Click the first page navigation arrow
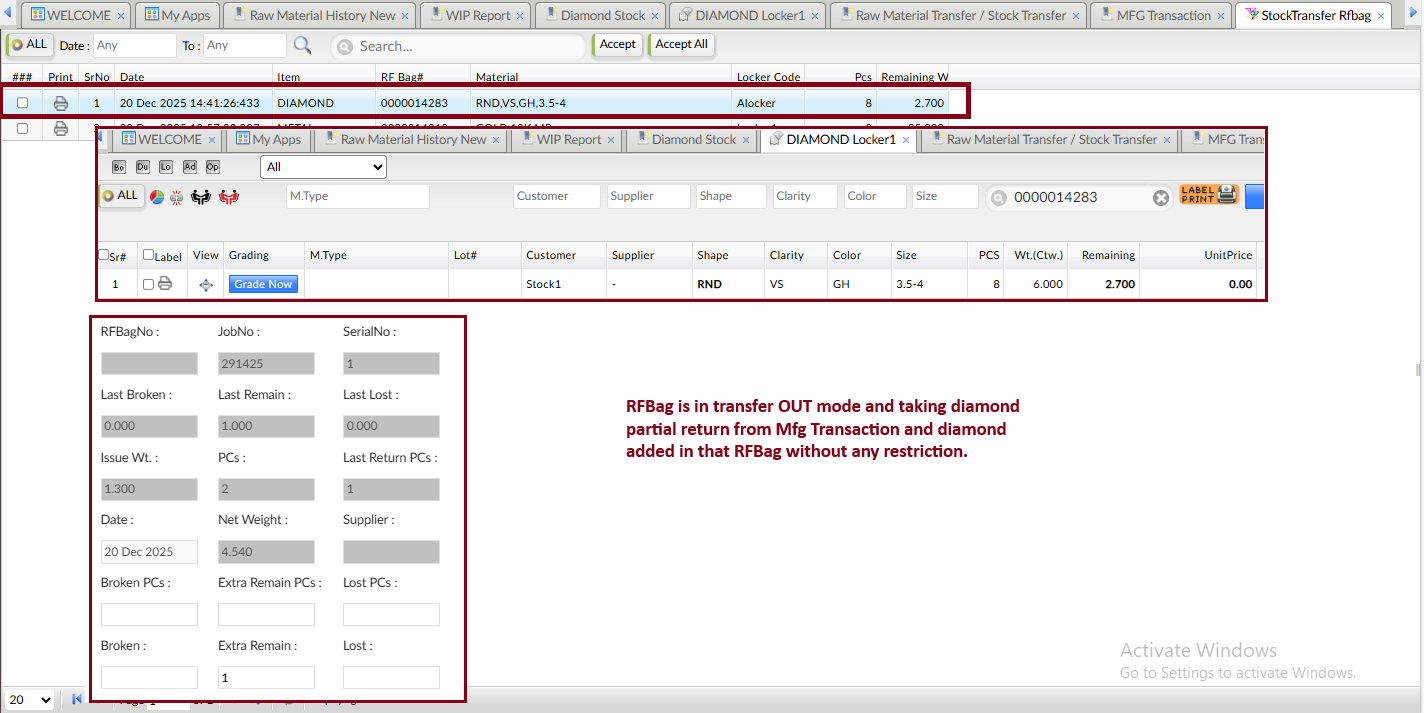Viewport: 1424px width, 713px height. (77, 700)
